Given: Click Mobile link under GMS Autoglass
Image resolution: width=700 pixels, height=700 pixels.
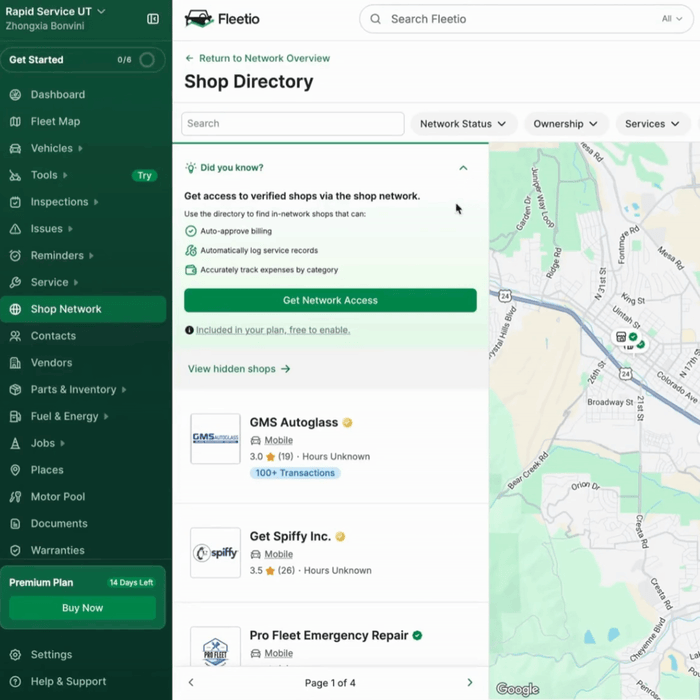Looking at the screenshot, I should [x=279, y=440].
